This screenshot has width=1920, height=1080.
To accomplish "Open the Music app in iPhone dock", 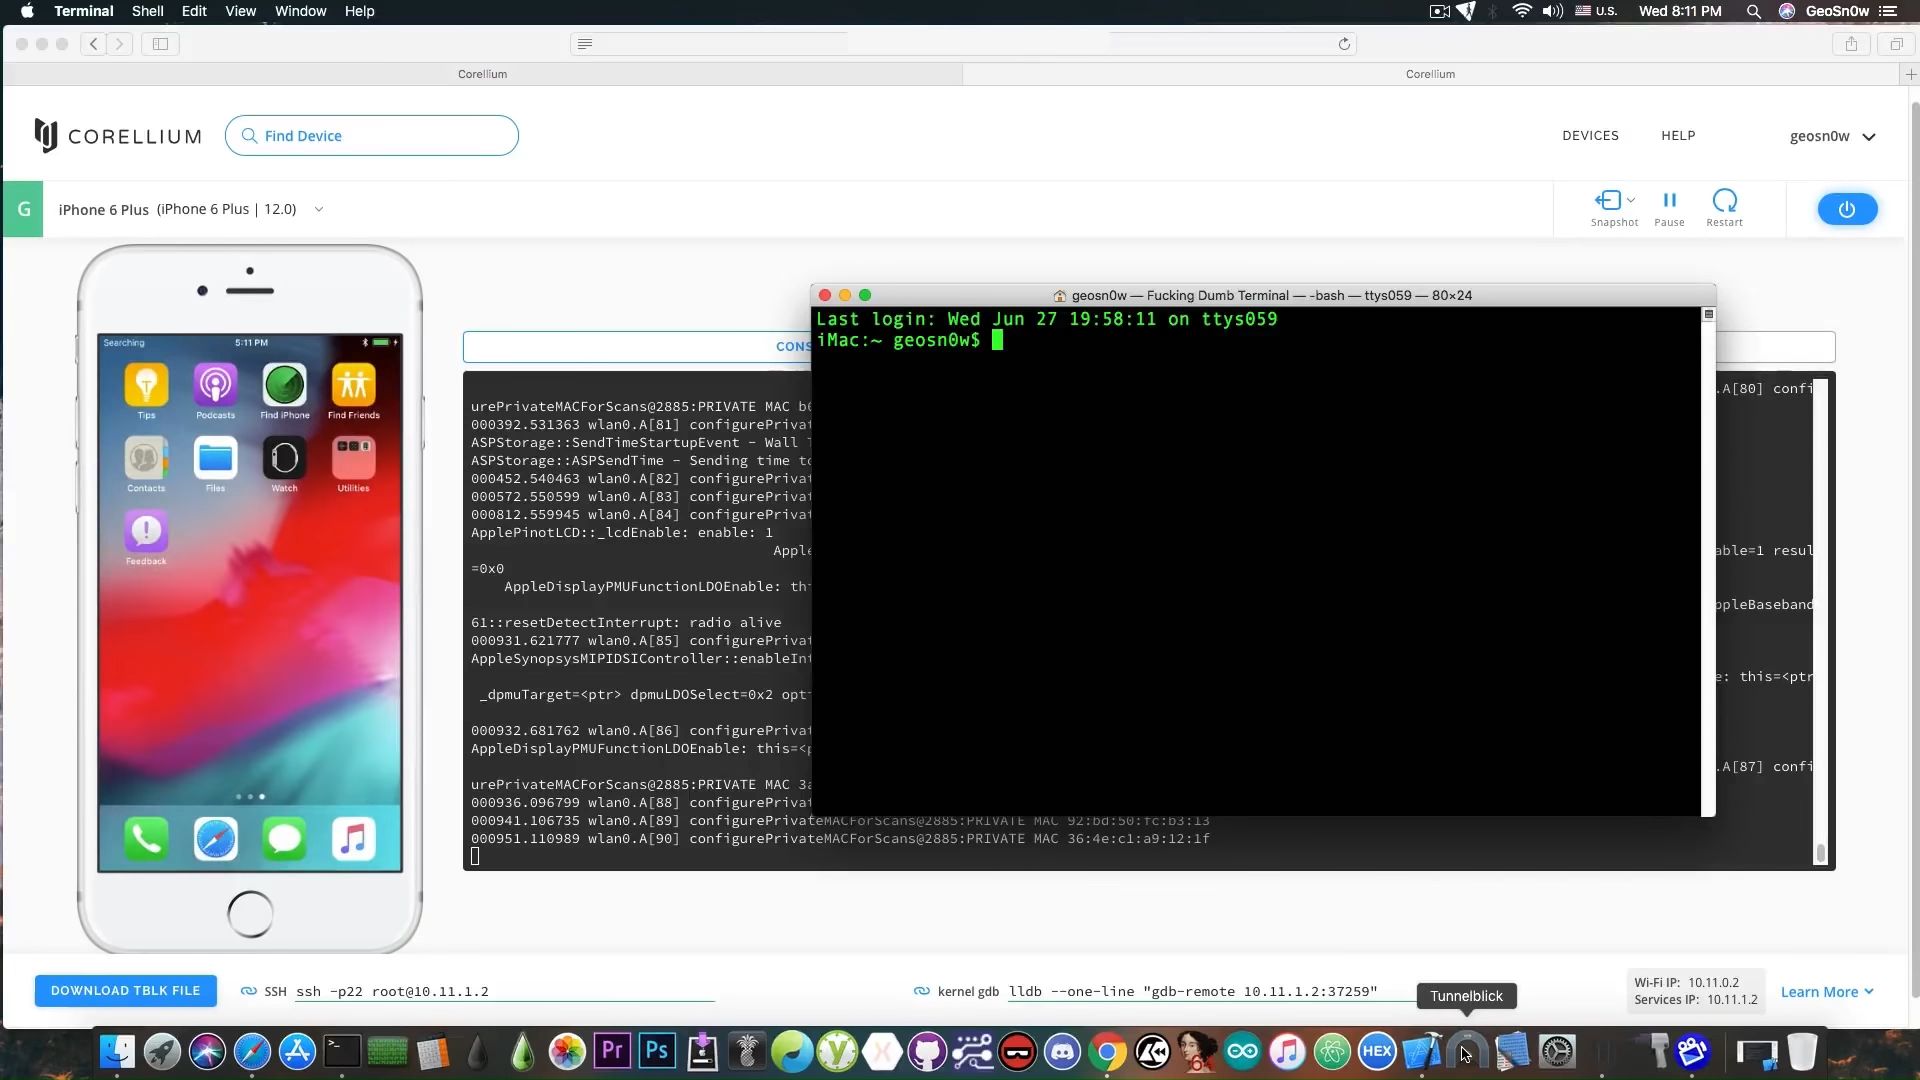I will pos(353,839).
